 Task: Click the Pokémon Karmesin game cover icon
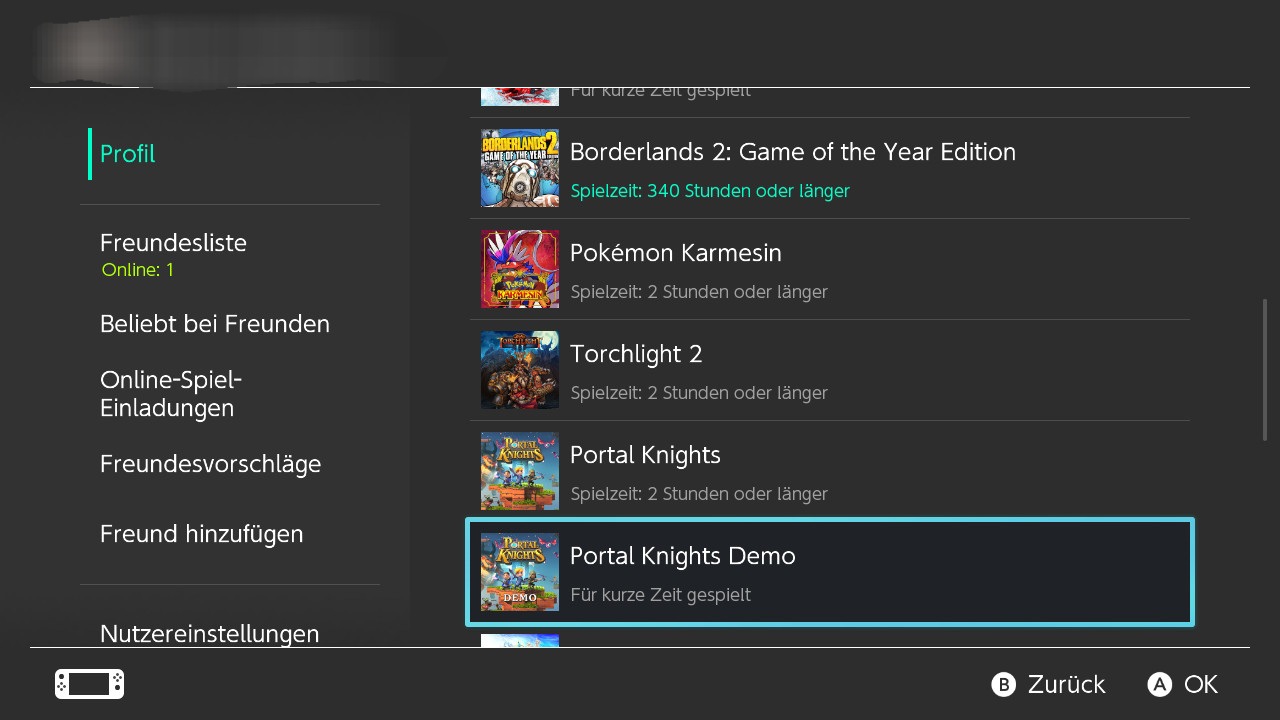[x=519, y=269]
